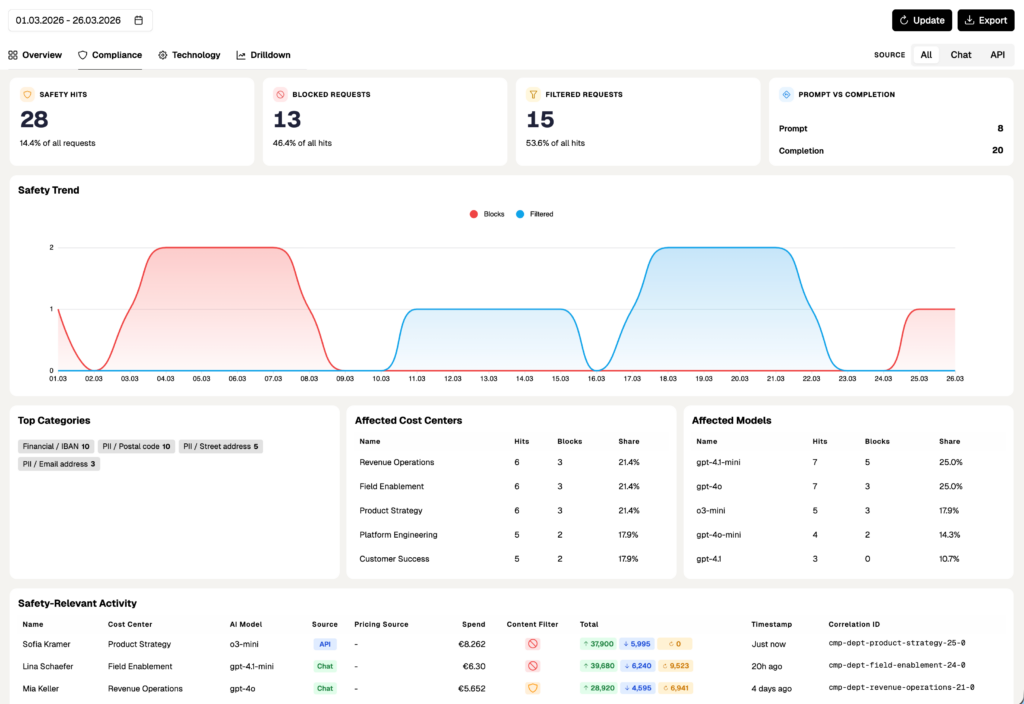Open the Technology tab
The image size is (1024, 704).
pyautogui.click(x=189, y=55)
